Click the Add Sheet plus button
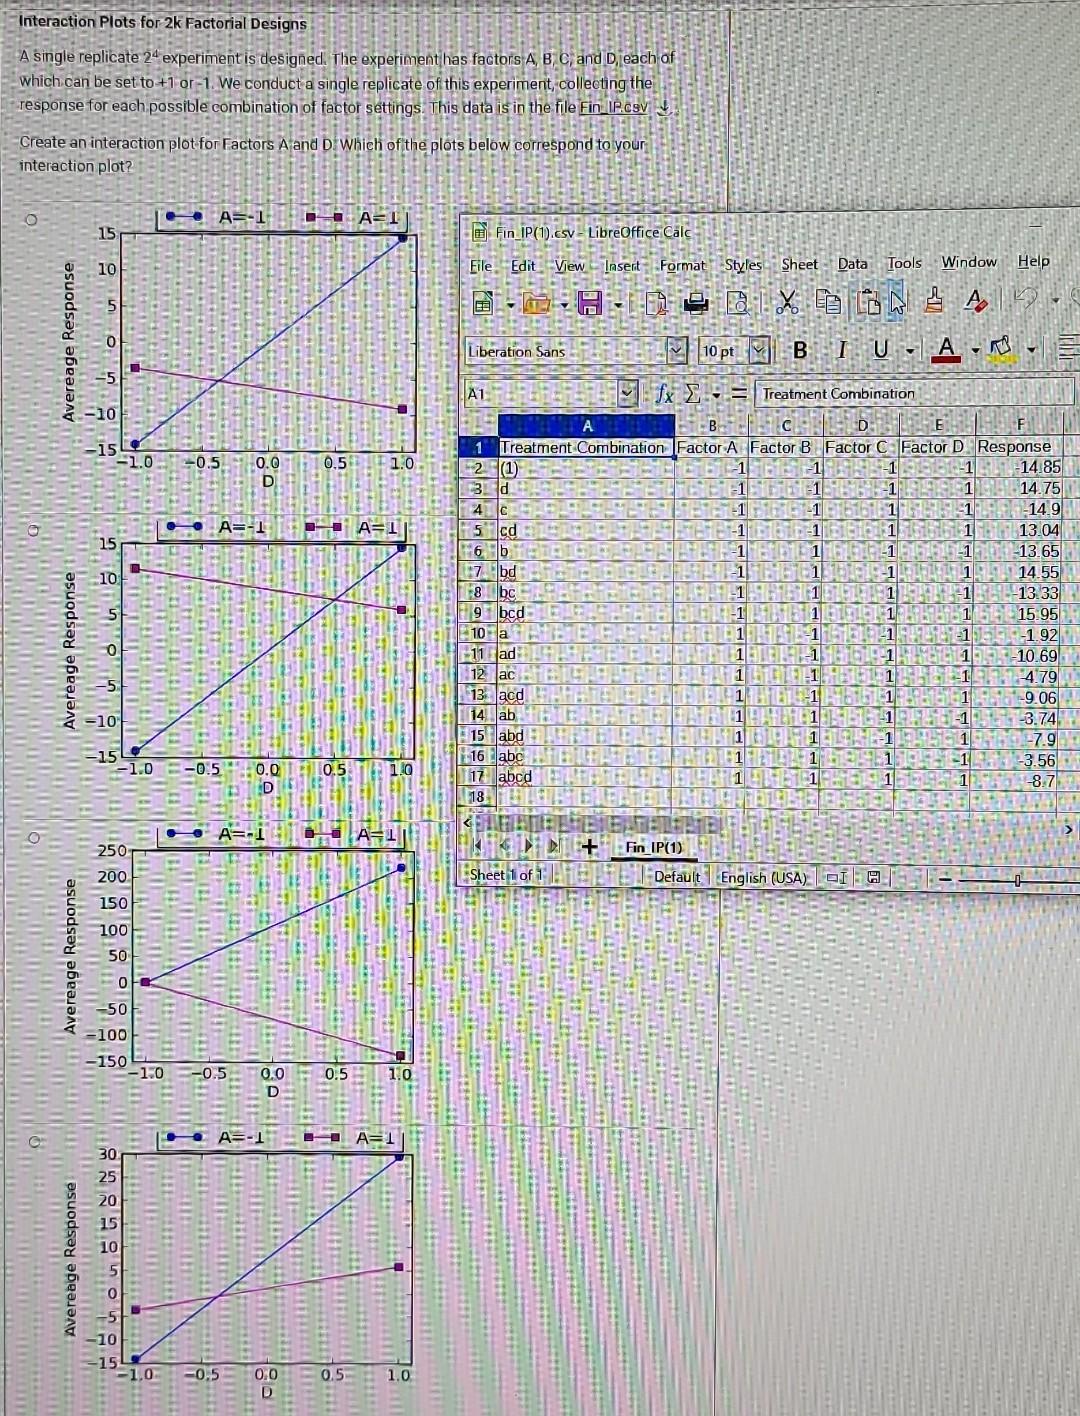 pyautogui.click(x=588, y=847)
